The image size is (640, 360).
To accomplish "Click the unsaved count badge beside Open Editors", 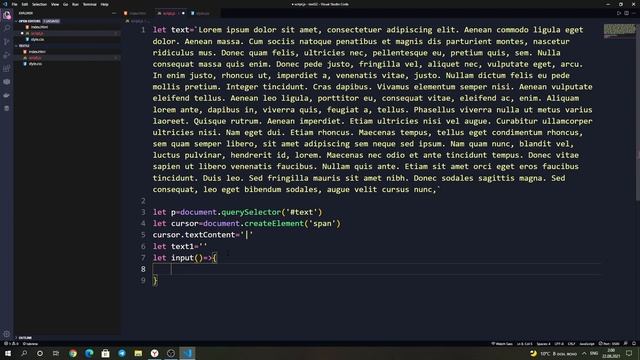I will point(51,21).
